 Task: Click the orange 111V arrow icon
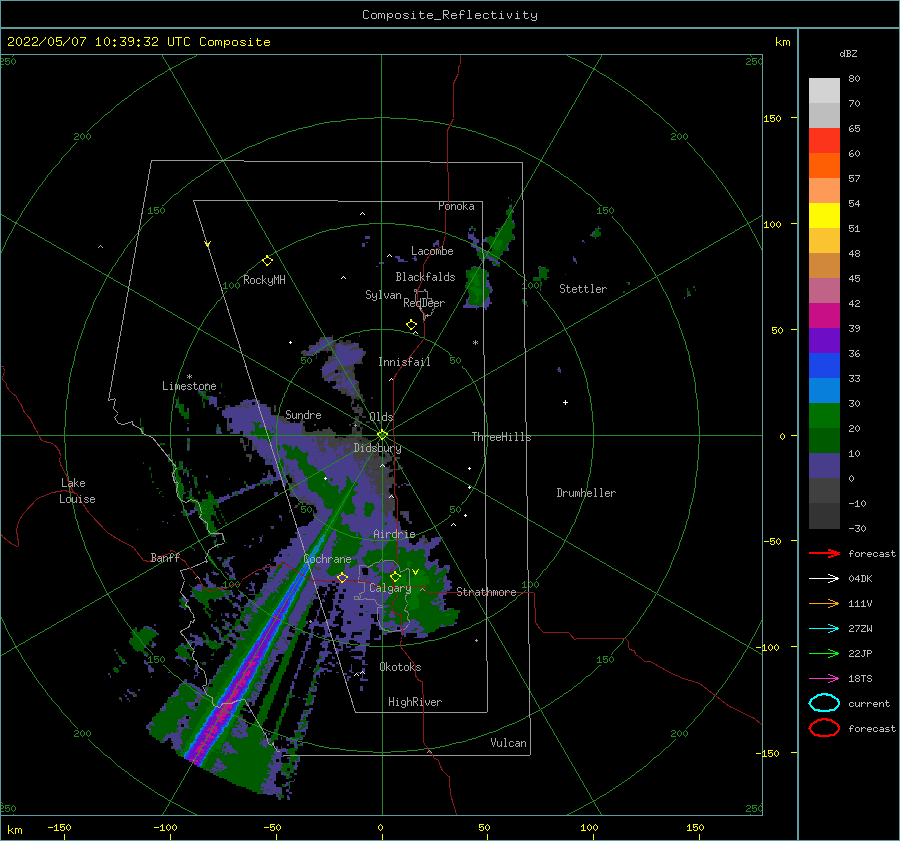coord(824,603)
